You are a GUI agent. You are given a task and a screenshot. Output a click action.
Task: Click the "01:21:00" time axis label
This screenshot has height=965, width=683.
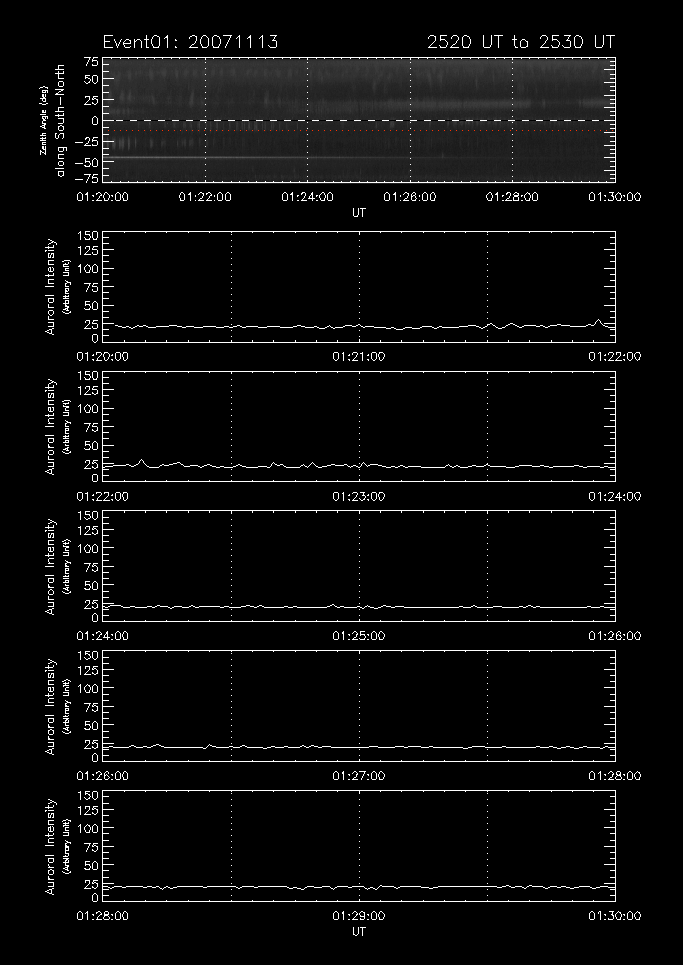point(359,357)
